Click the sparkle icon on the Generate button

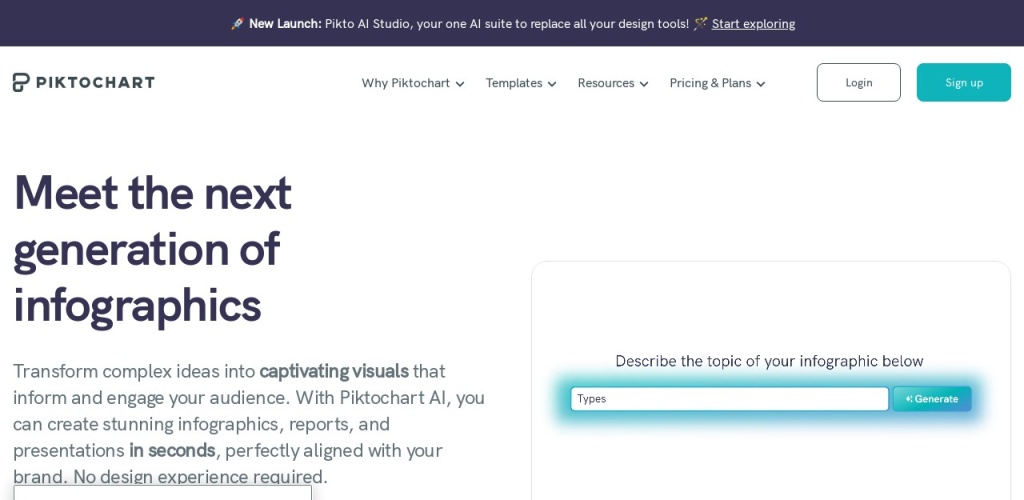pos(909,399)
